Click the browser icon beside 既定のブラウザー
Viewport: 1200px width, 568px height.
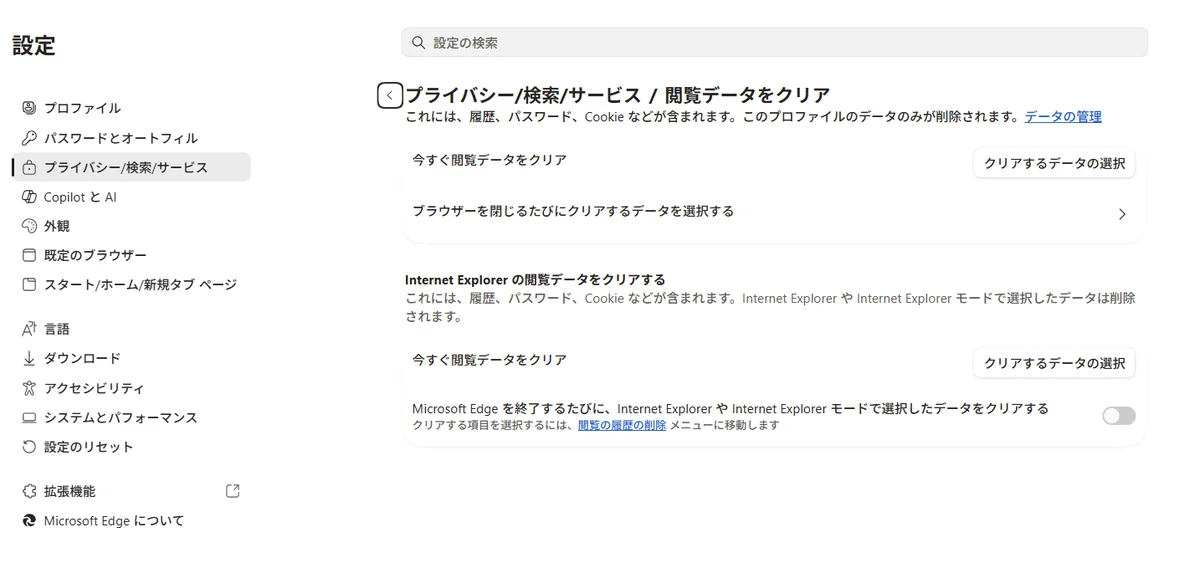click(x=29, y=255)
